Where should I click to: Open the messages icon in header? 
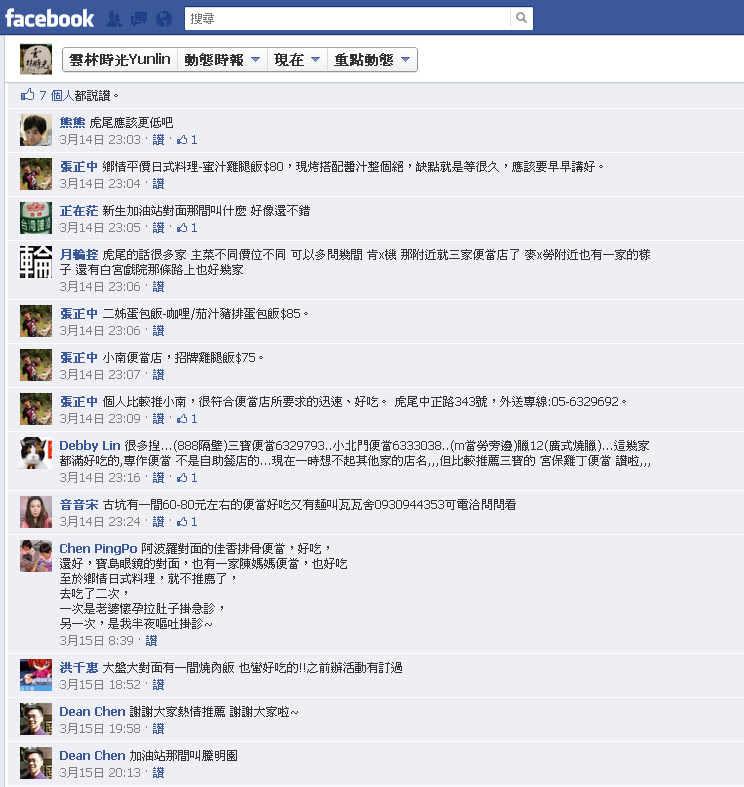139,19
